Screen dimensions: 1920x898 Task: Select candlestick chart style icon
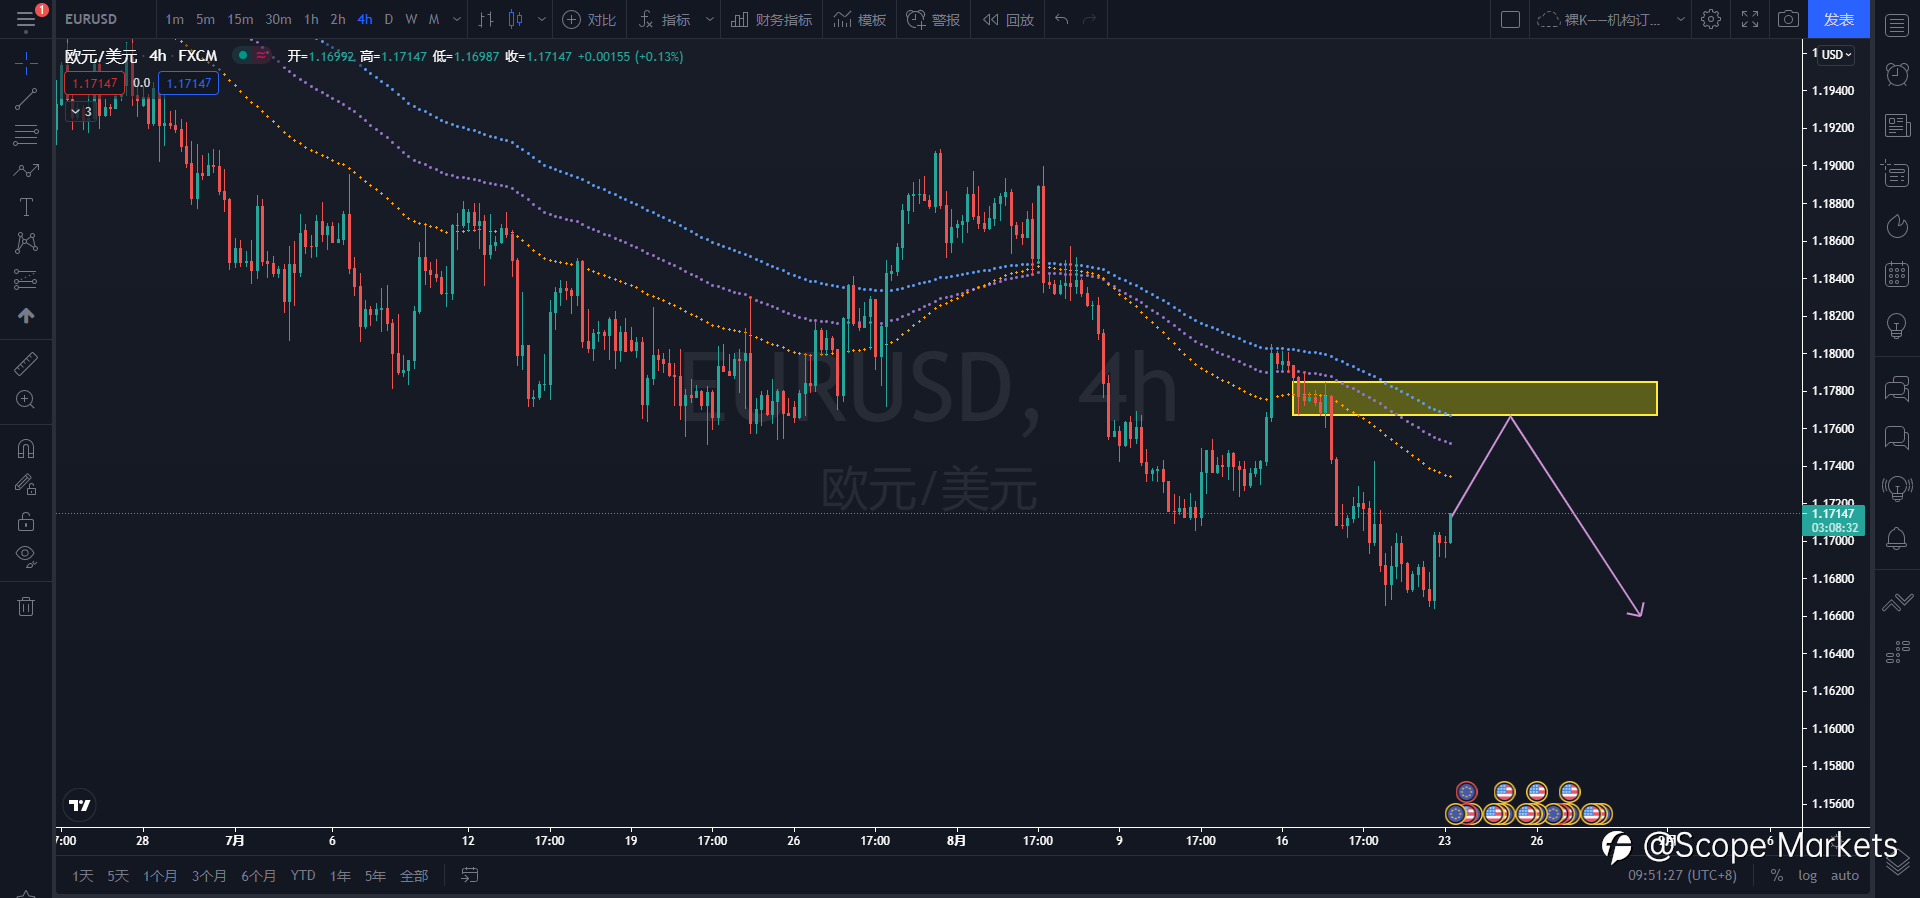coord(516,19)
